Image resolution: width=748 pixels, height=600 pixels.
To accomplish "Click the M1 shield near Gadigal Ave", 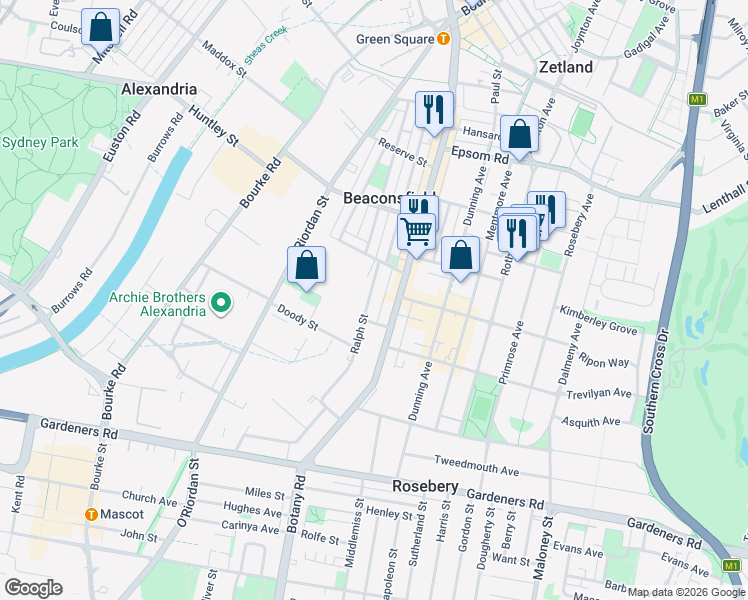I will (697, 99).
